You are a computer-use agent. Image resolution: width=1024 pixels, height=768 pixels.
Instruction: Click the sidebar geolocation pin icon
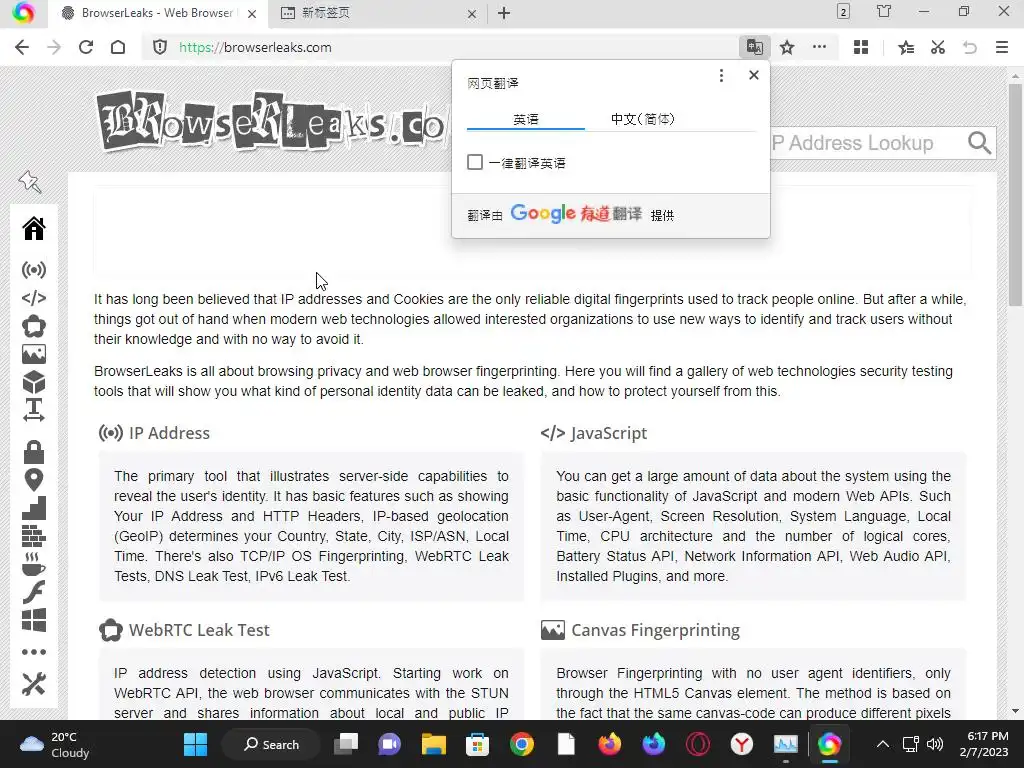[34, 480]
